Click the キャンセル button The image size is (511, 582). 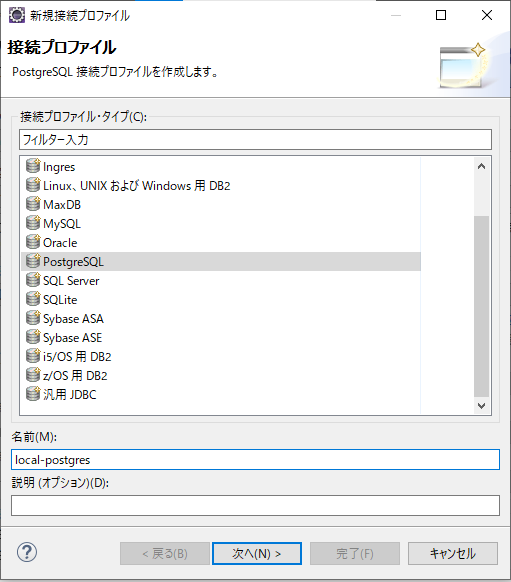click(453, 553)
